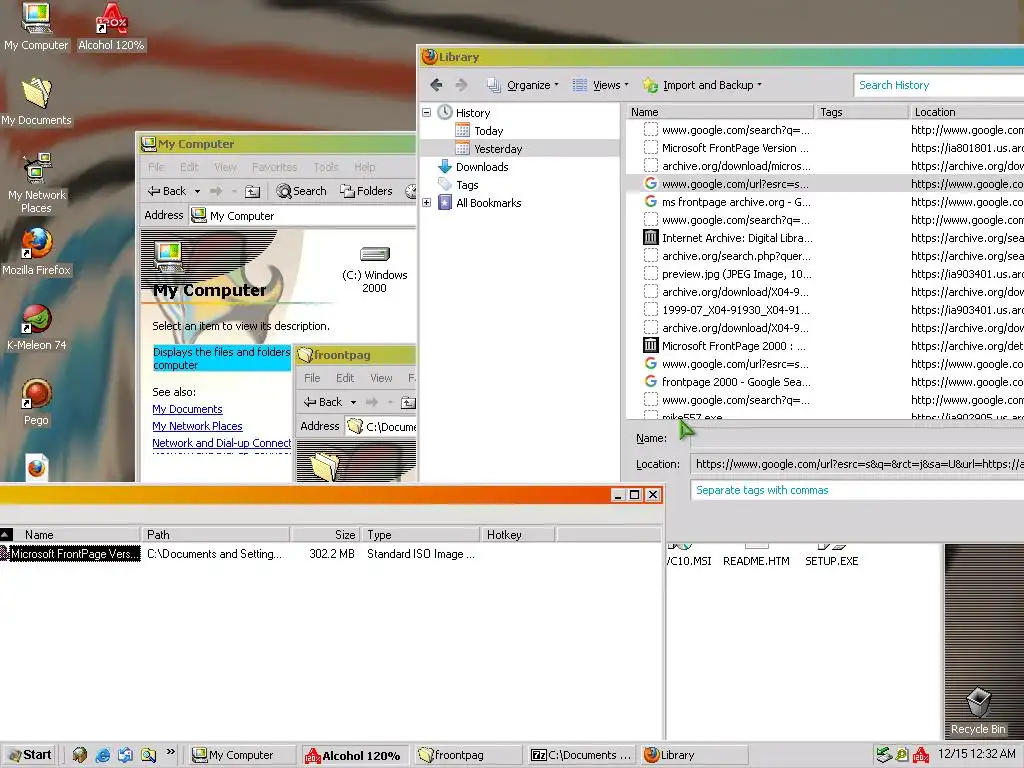Open the My Computer desktop icon
This screenshot has height=768, width=1024.
pos(36,26)
